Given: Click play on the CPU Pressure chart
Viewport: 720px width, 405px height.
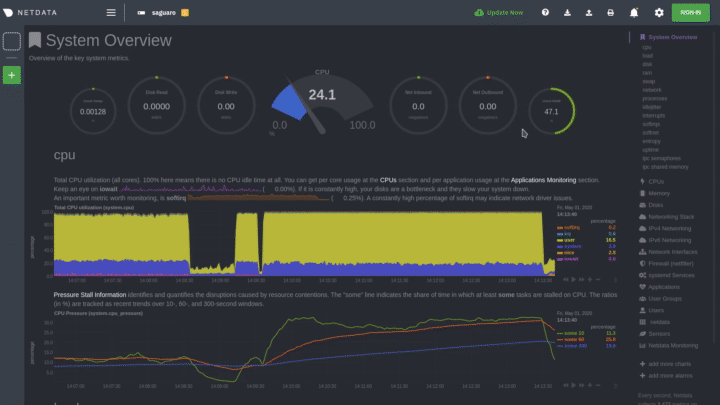Looking at the screenshot, I should [x=574, y=385].
